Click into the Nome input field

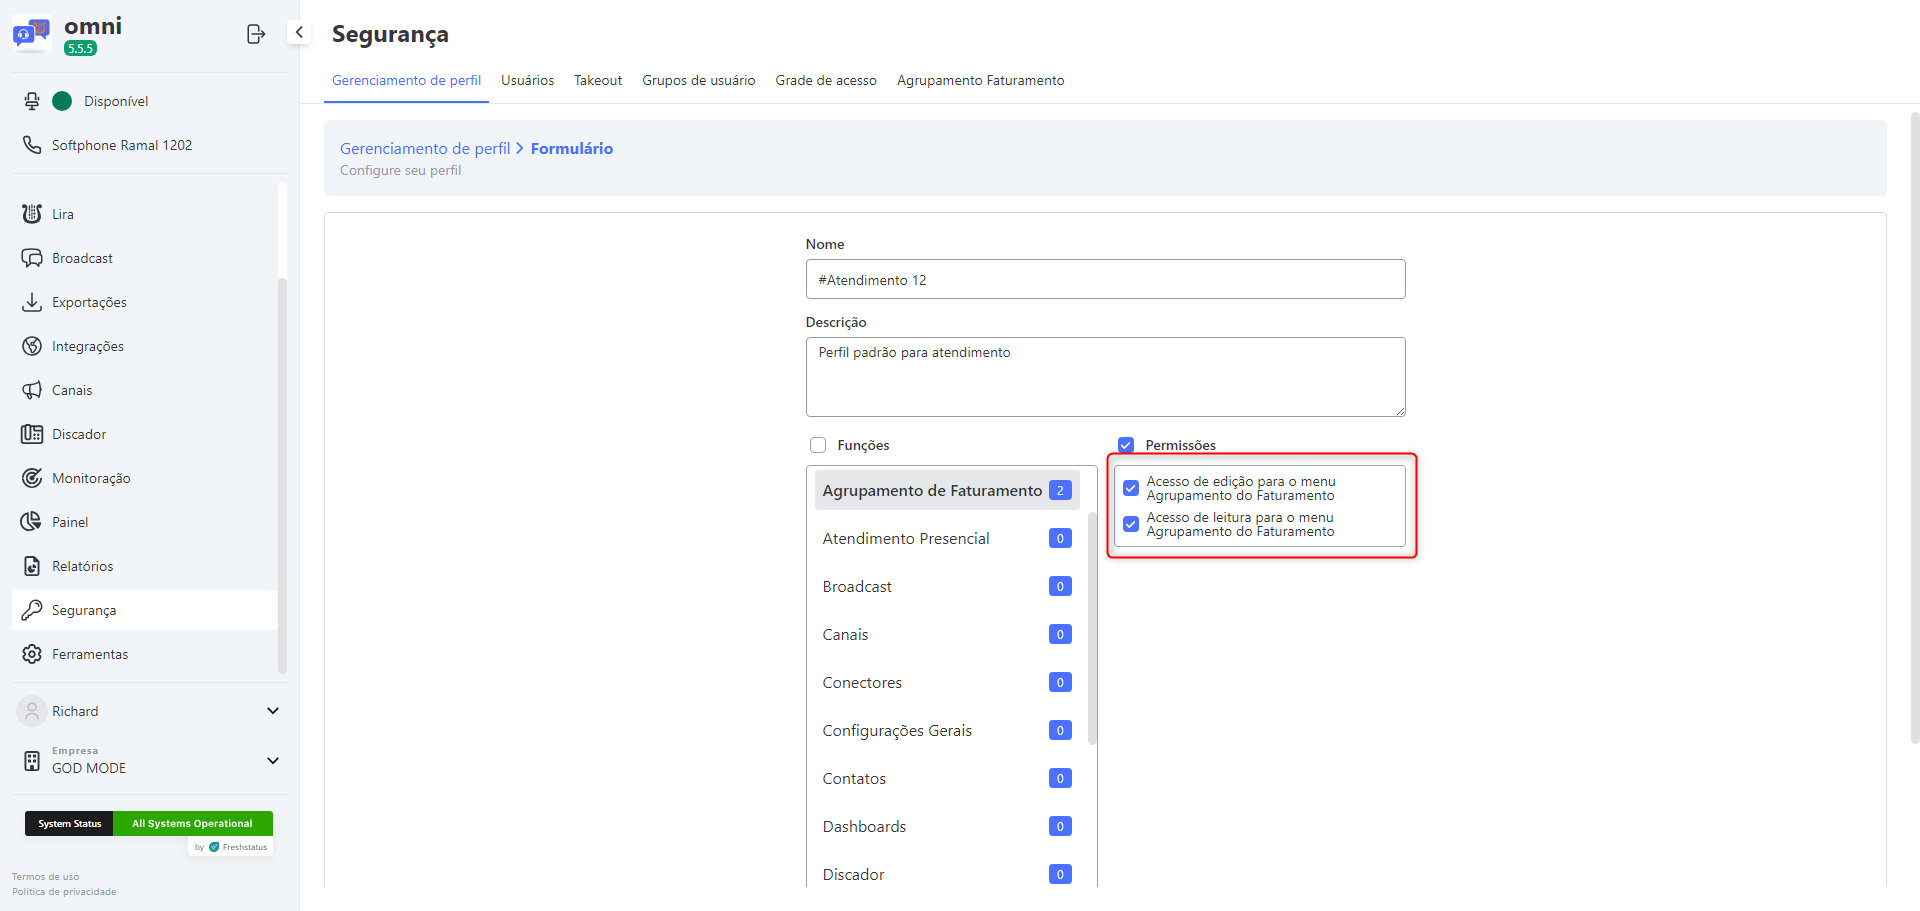(x=1105, y=280)
